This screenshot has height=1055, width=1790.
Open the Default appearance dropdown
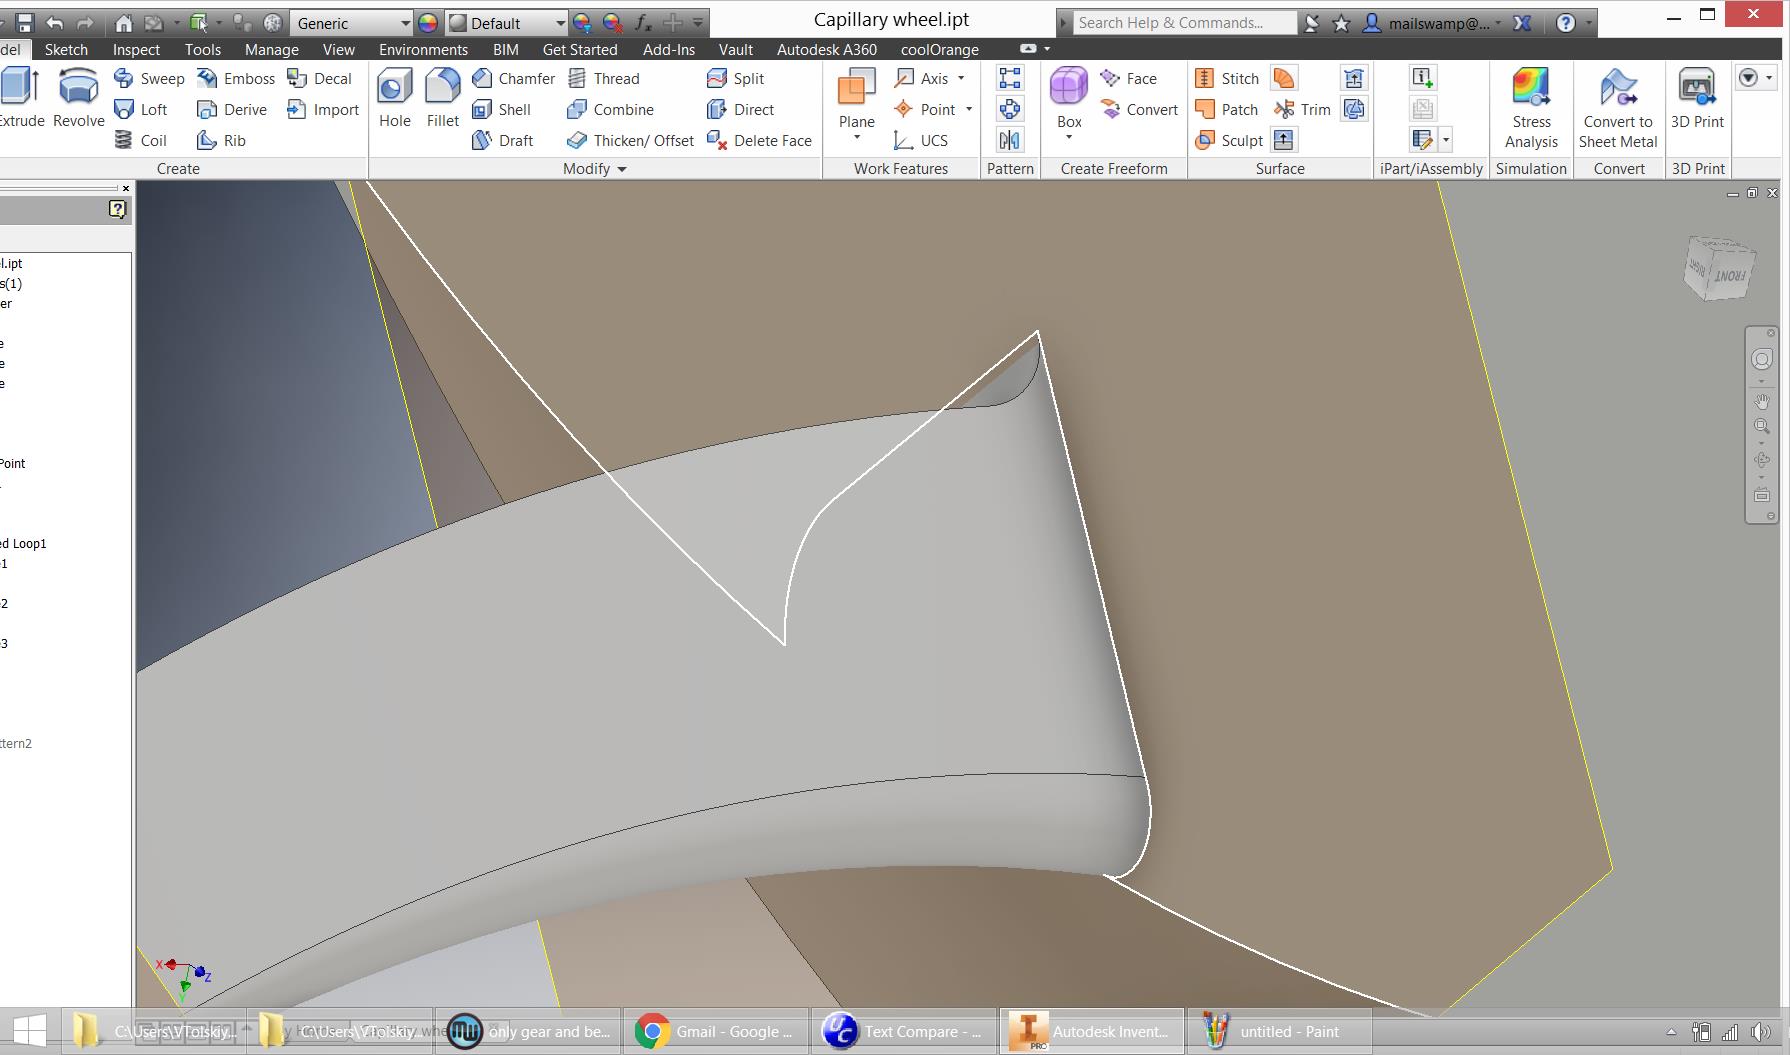pos(560,23)
